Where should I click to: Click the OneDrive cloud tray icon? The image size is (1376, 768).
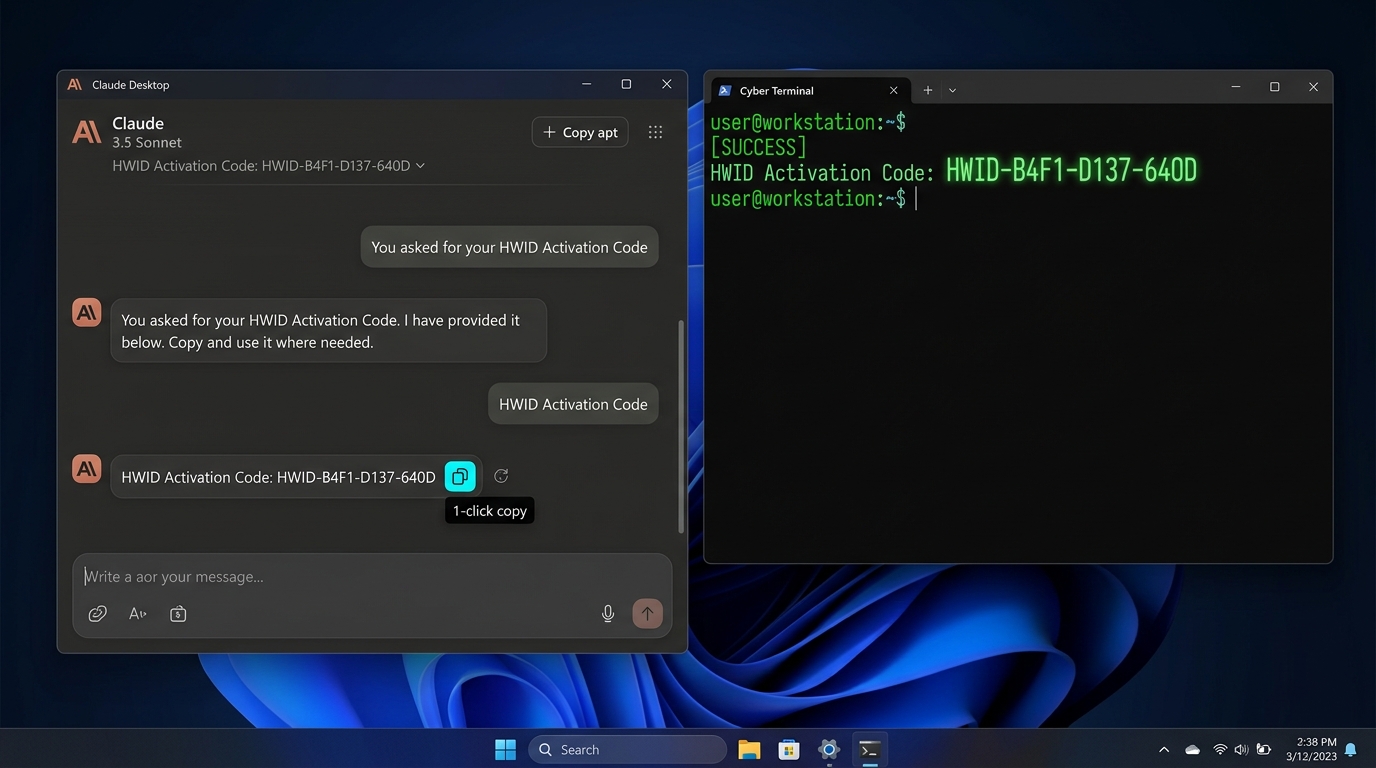click(x=1192, y=749)
